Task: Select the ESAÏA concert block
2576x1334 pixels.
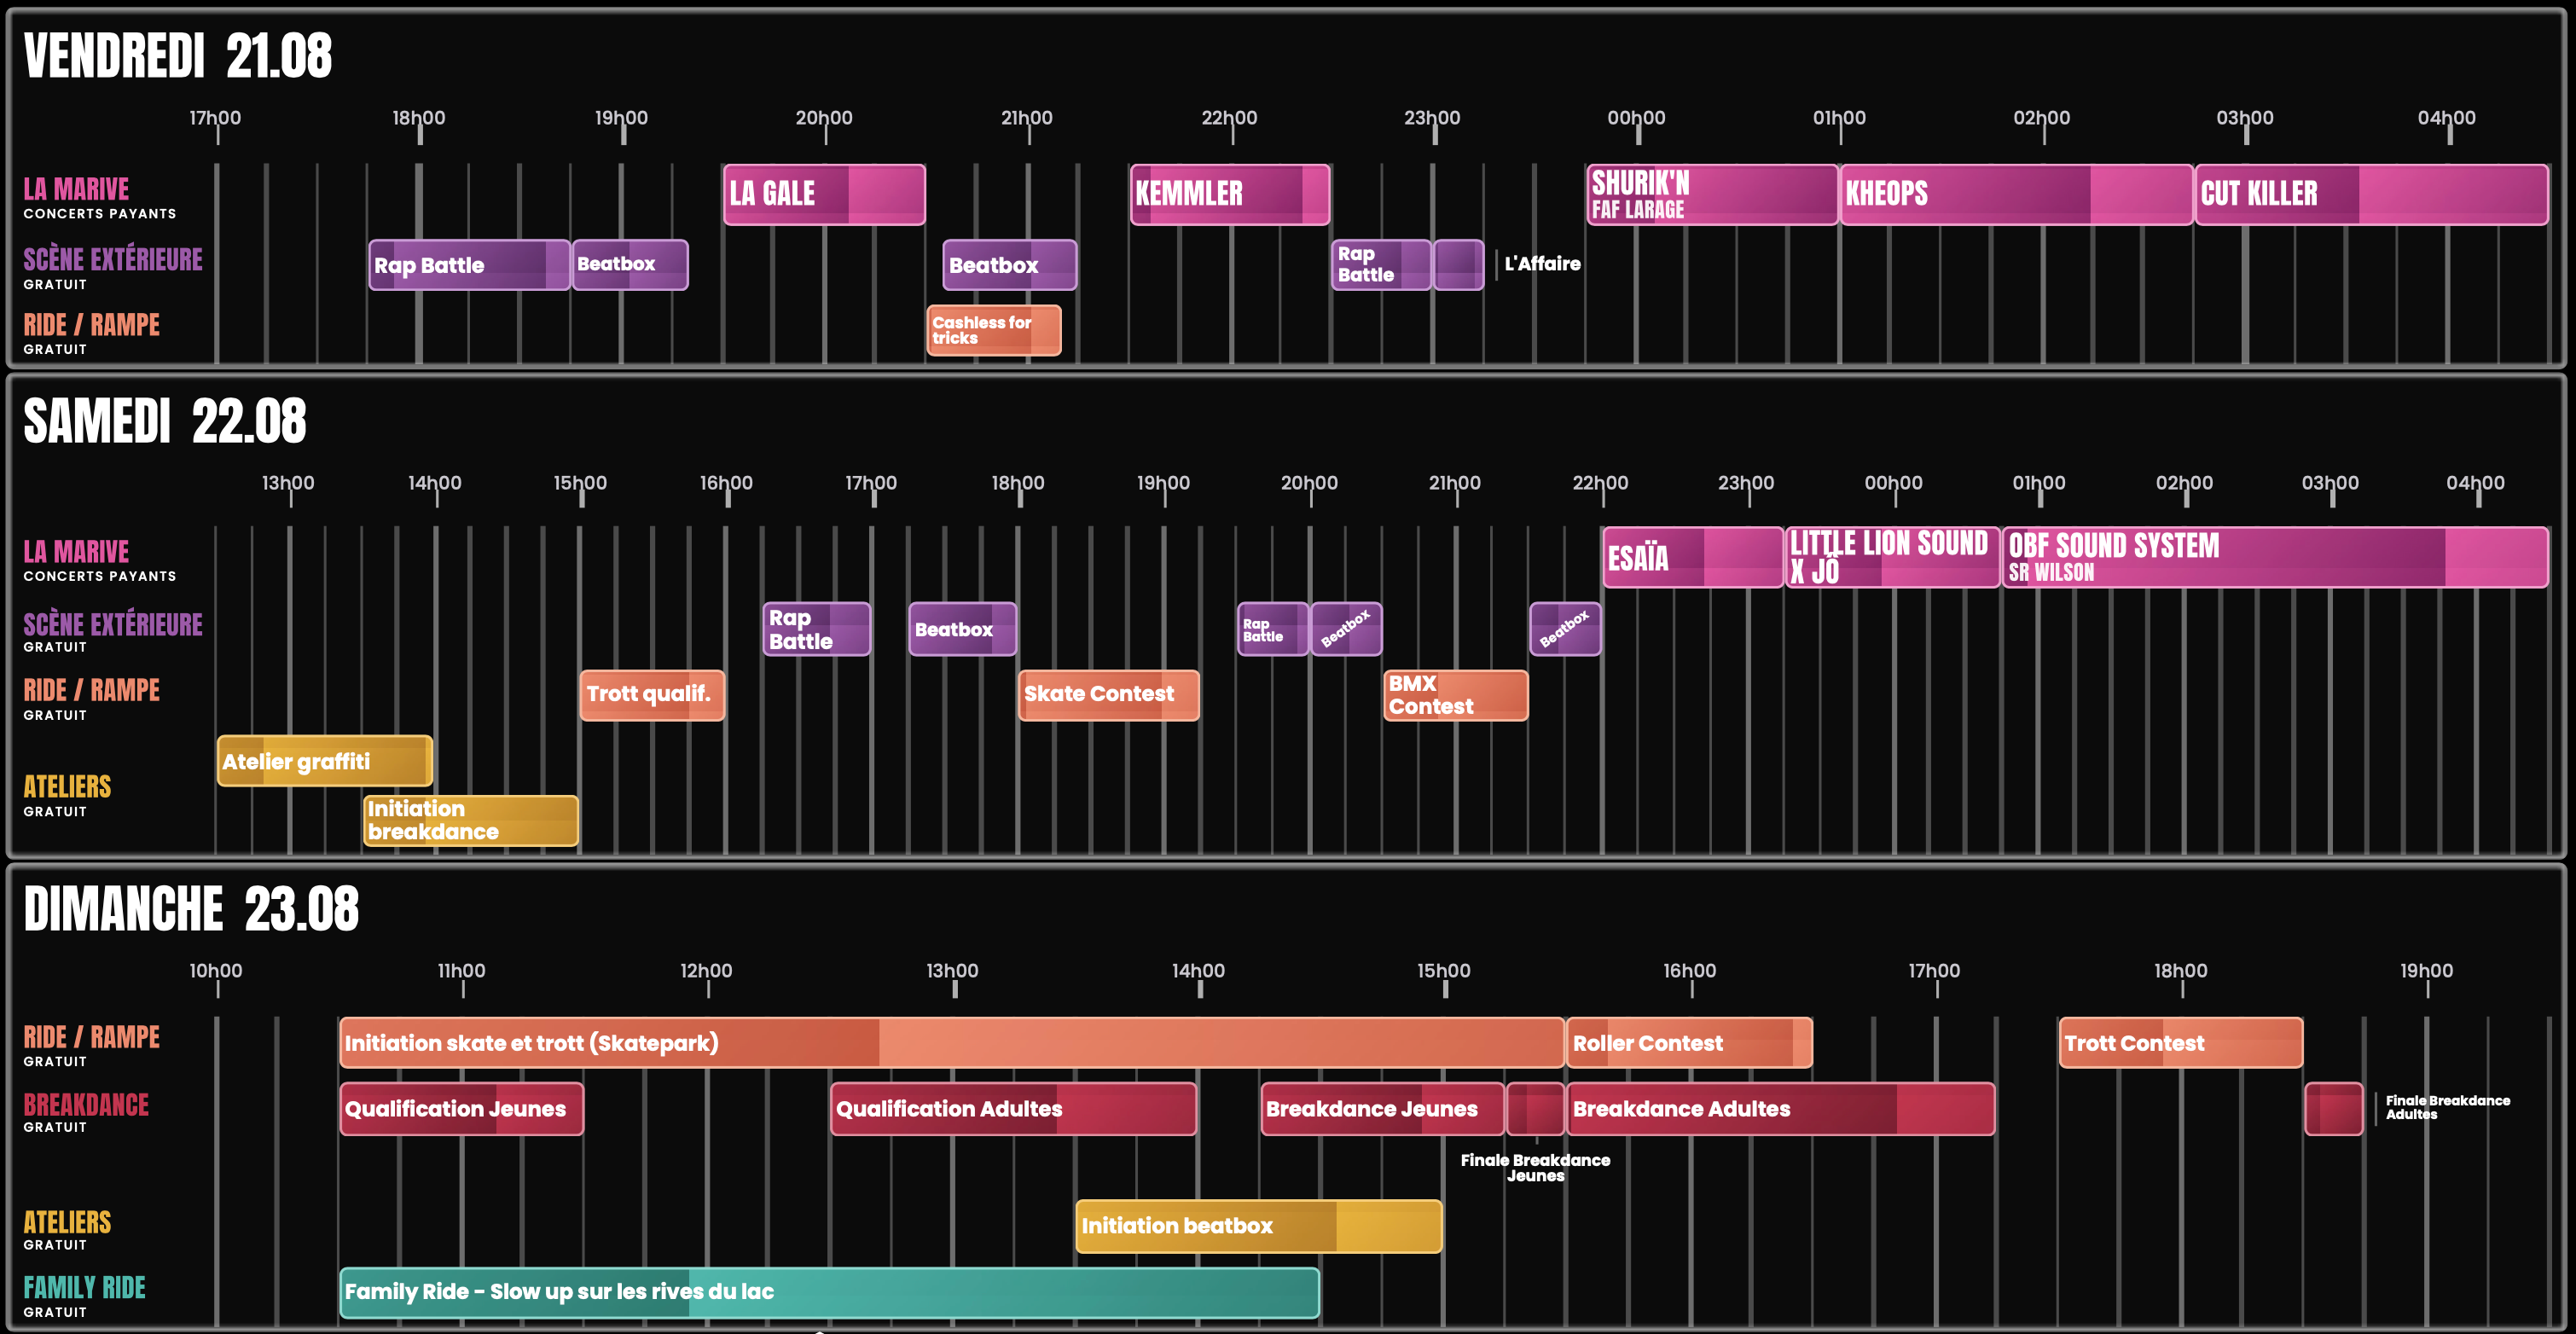Action: click(x=1693, y=557)
